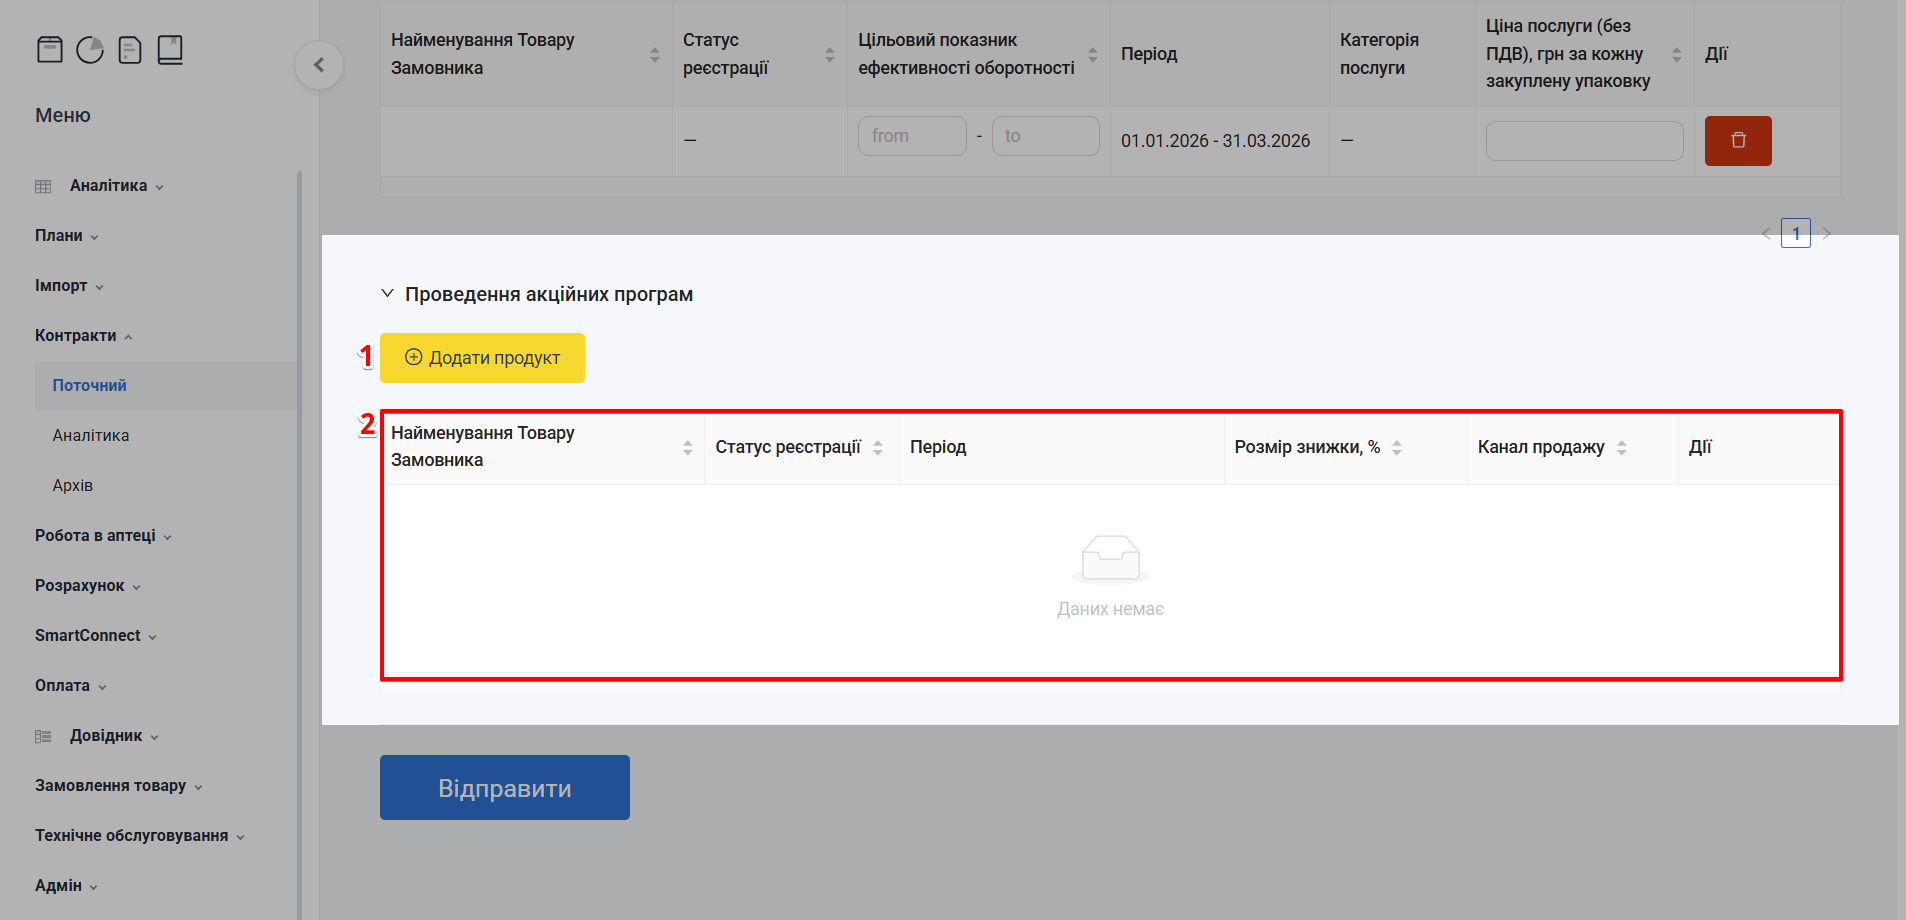Viewport: 1906px width, 920px height.
Task: Go to pagination page 1
Action: 1795,234
